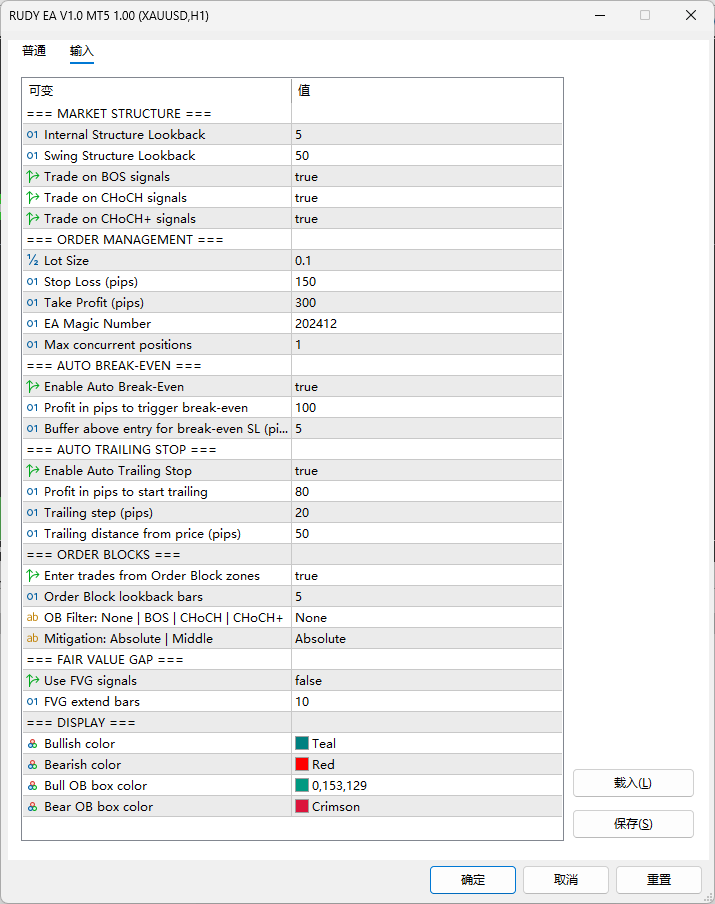
Task: Click the 确定 button
Action: click(473, 880)
